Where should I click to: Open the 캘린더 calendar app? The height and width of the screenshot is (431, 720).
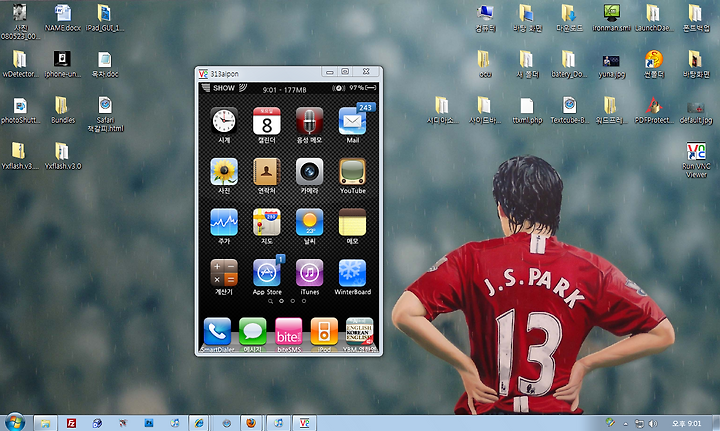267,121
